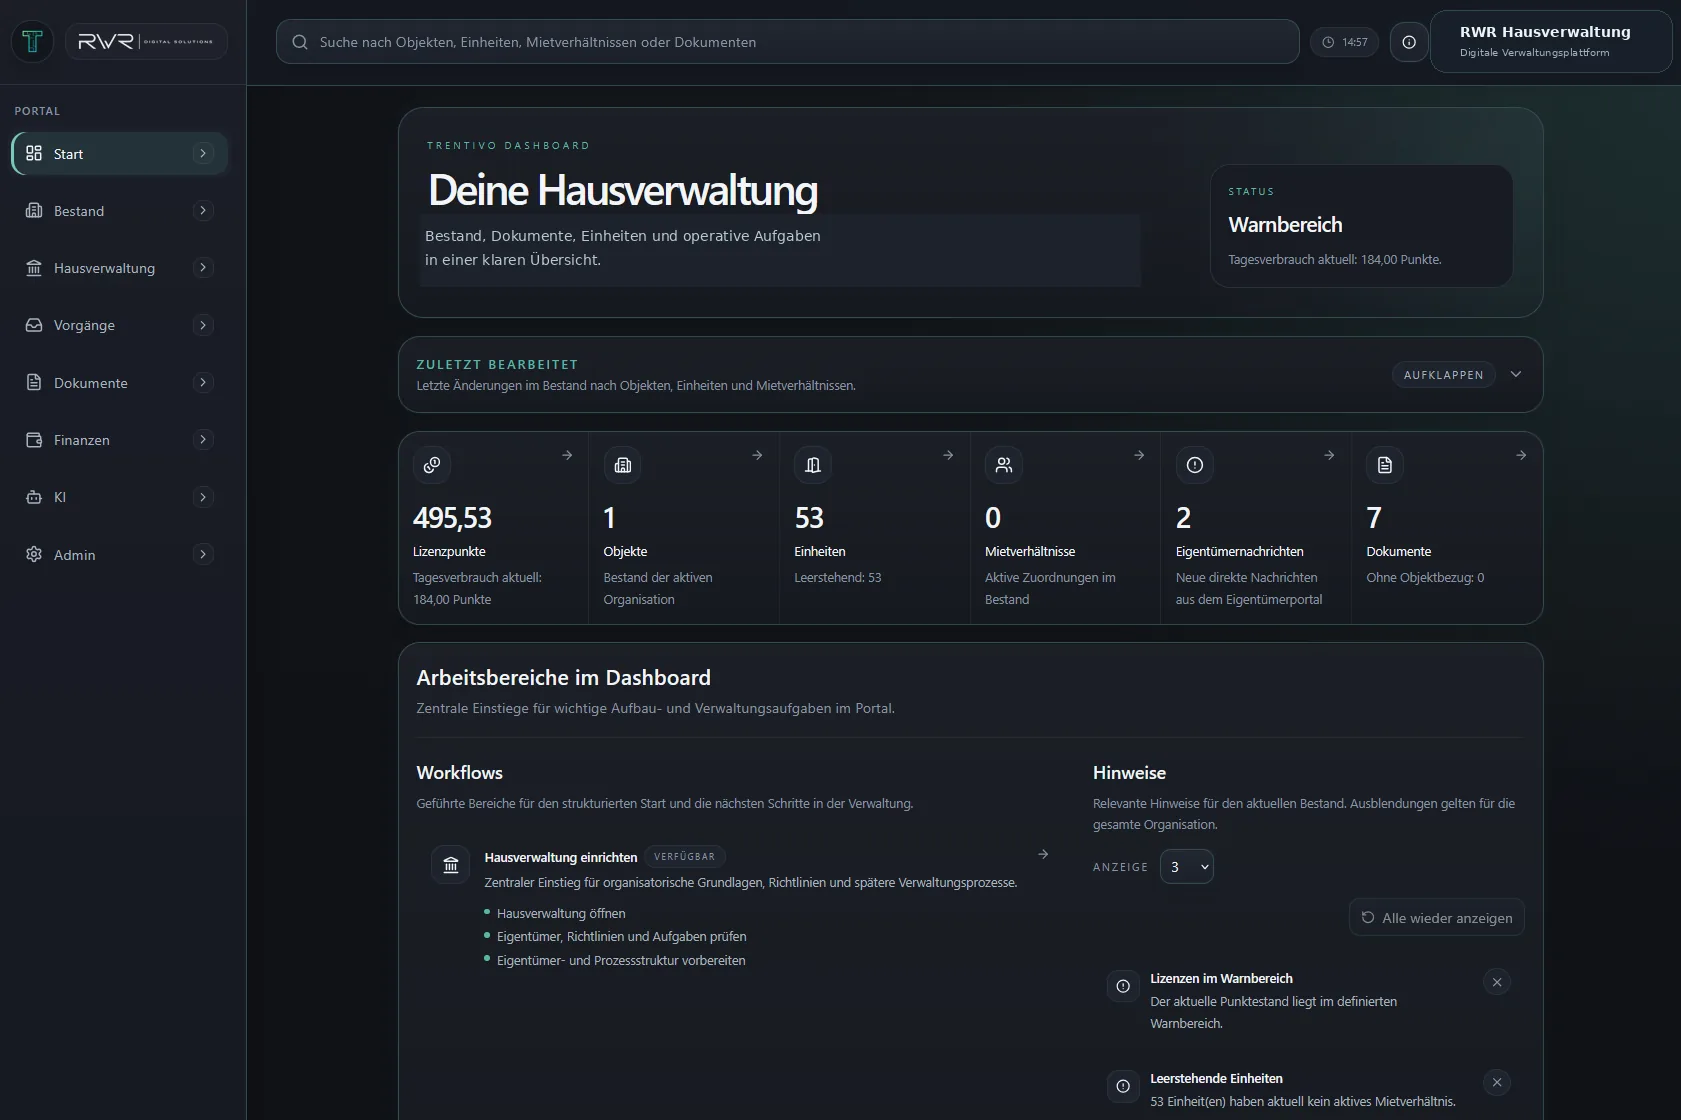1681x1120 pixels.
Task: Click the Eigentümernachrichten alert icon
Action: click(1195, 465)
